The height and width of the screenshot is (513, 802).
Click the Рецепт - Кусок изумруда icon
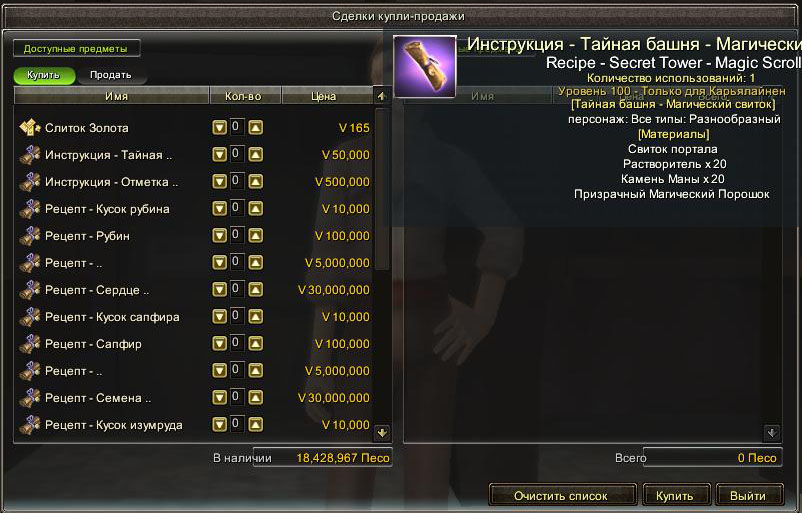(30, 425)
